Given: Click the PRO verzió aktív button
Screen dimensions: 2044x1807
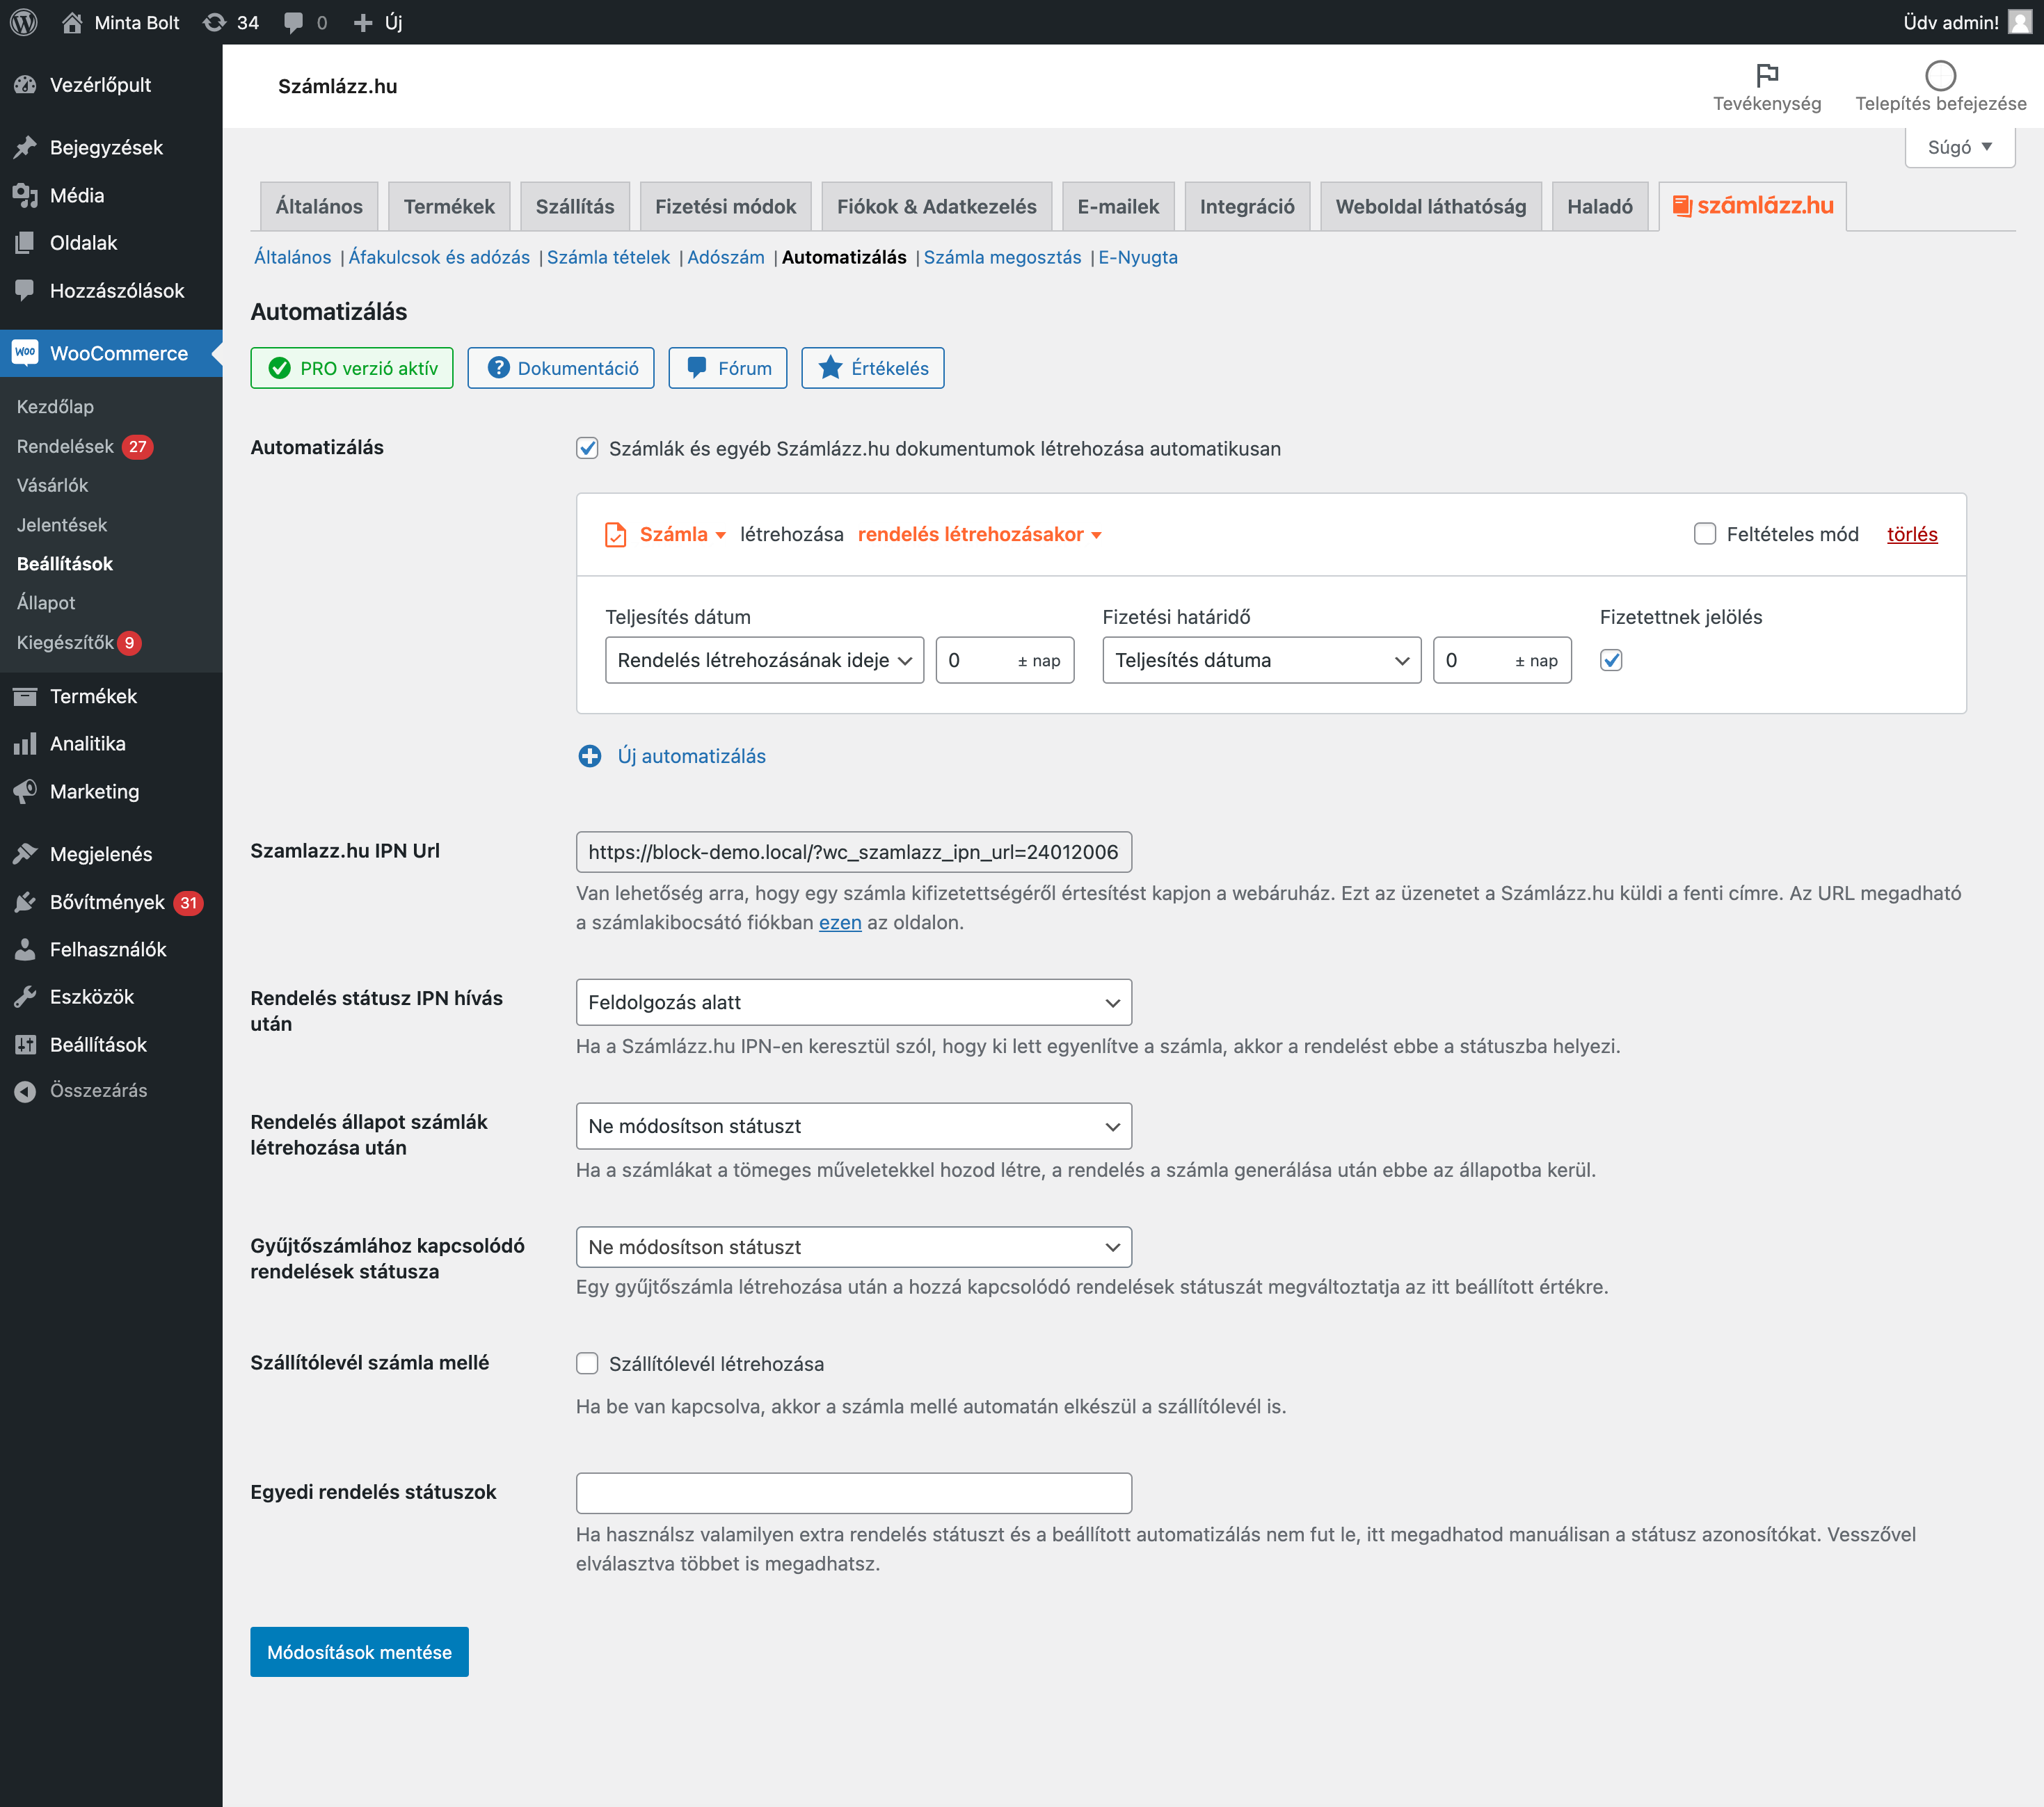Looking at the screenshot, I should point(352,368).
